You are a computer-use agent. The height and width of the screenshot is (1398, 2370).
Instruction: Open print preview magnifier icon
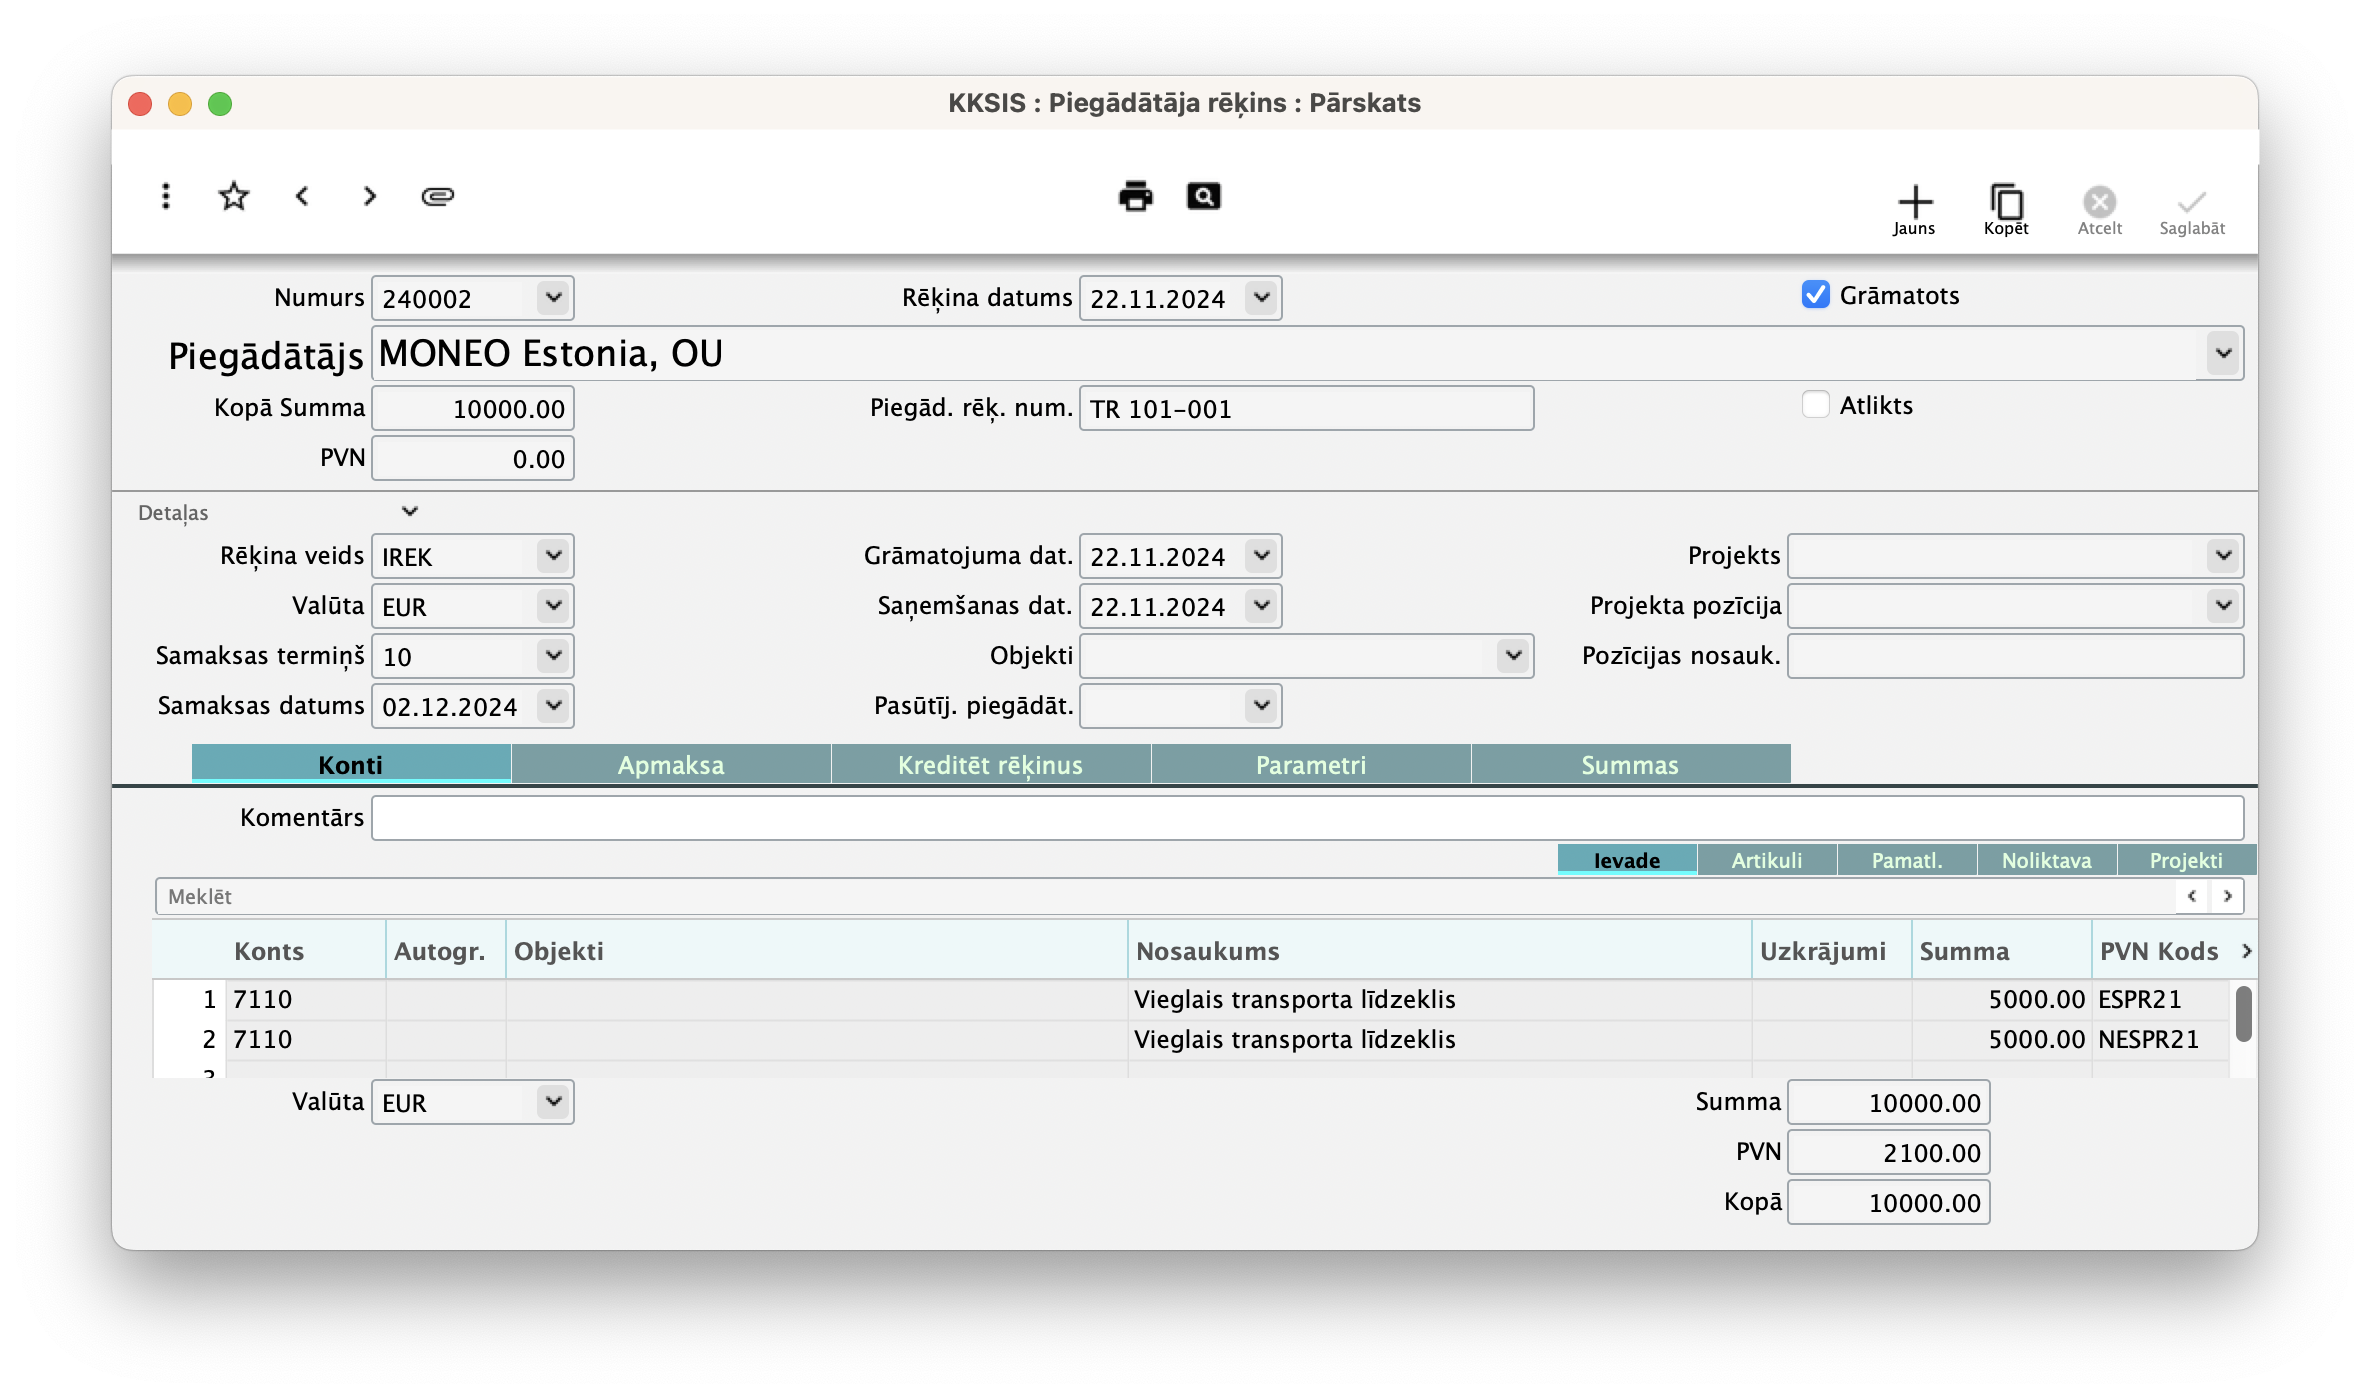click(x=1203, y=196)
